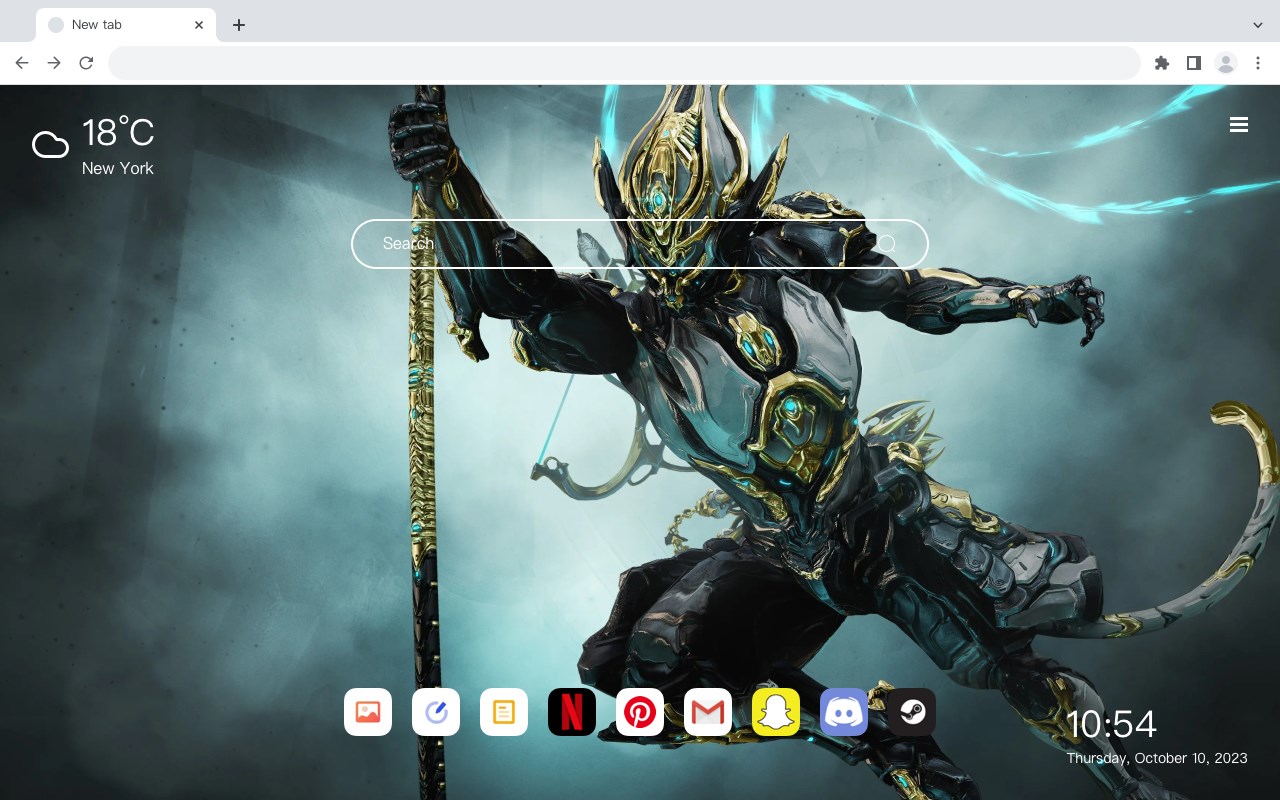
Task: Click the cloud weather icon
Action: pos(50,146)
